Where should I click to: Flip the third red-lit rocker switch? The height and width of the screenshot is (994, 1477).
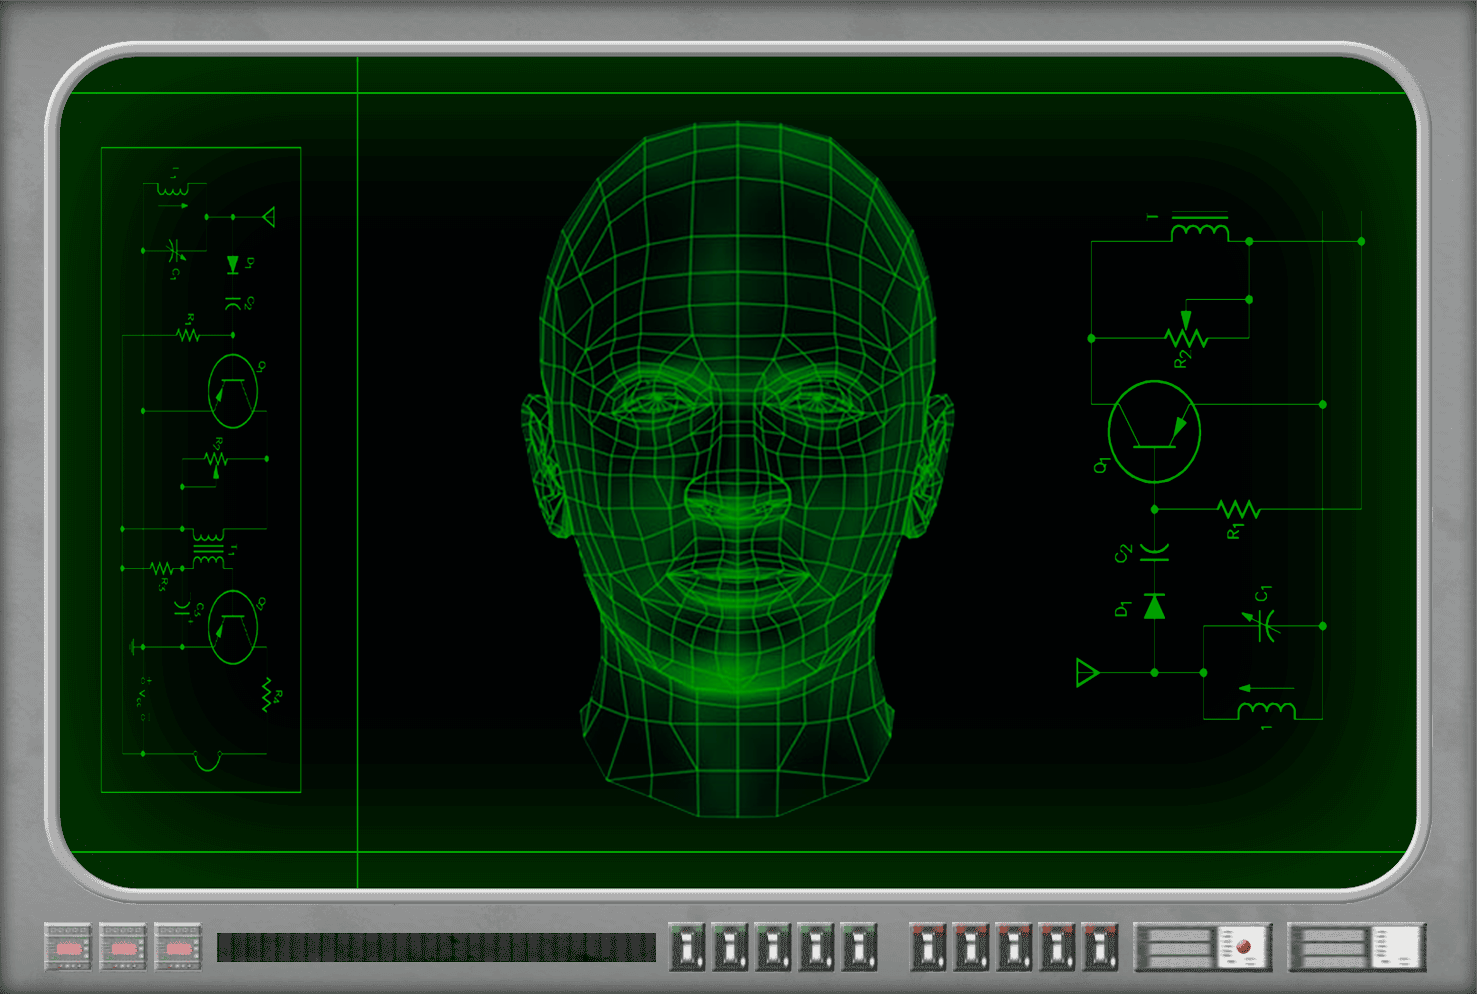pos(1014,946)
